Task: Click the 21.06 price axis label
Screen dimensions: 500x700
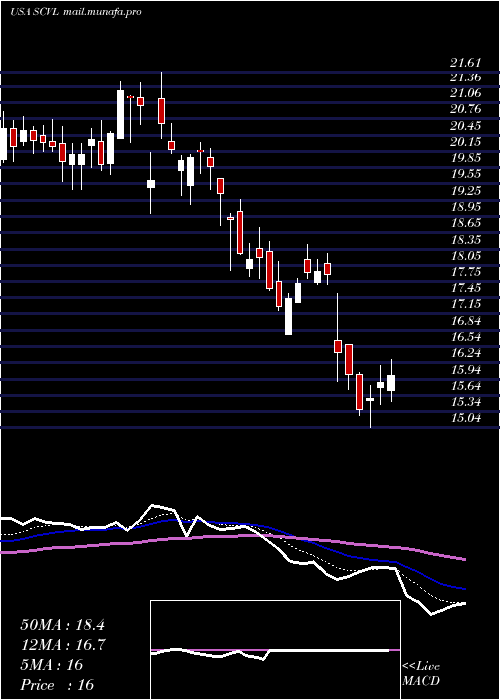Action: 465,93
